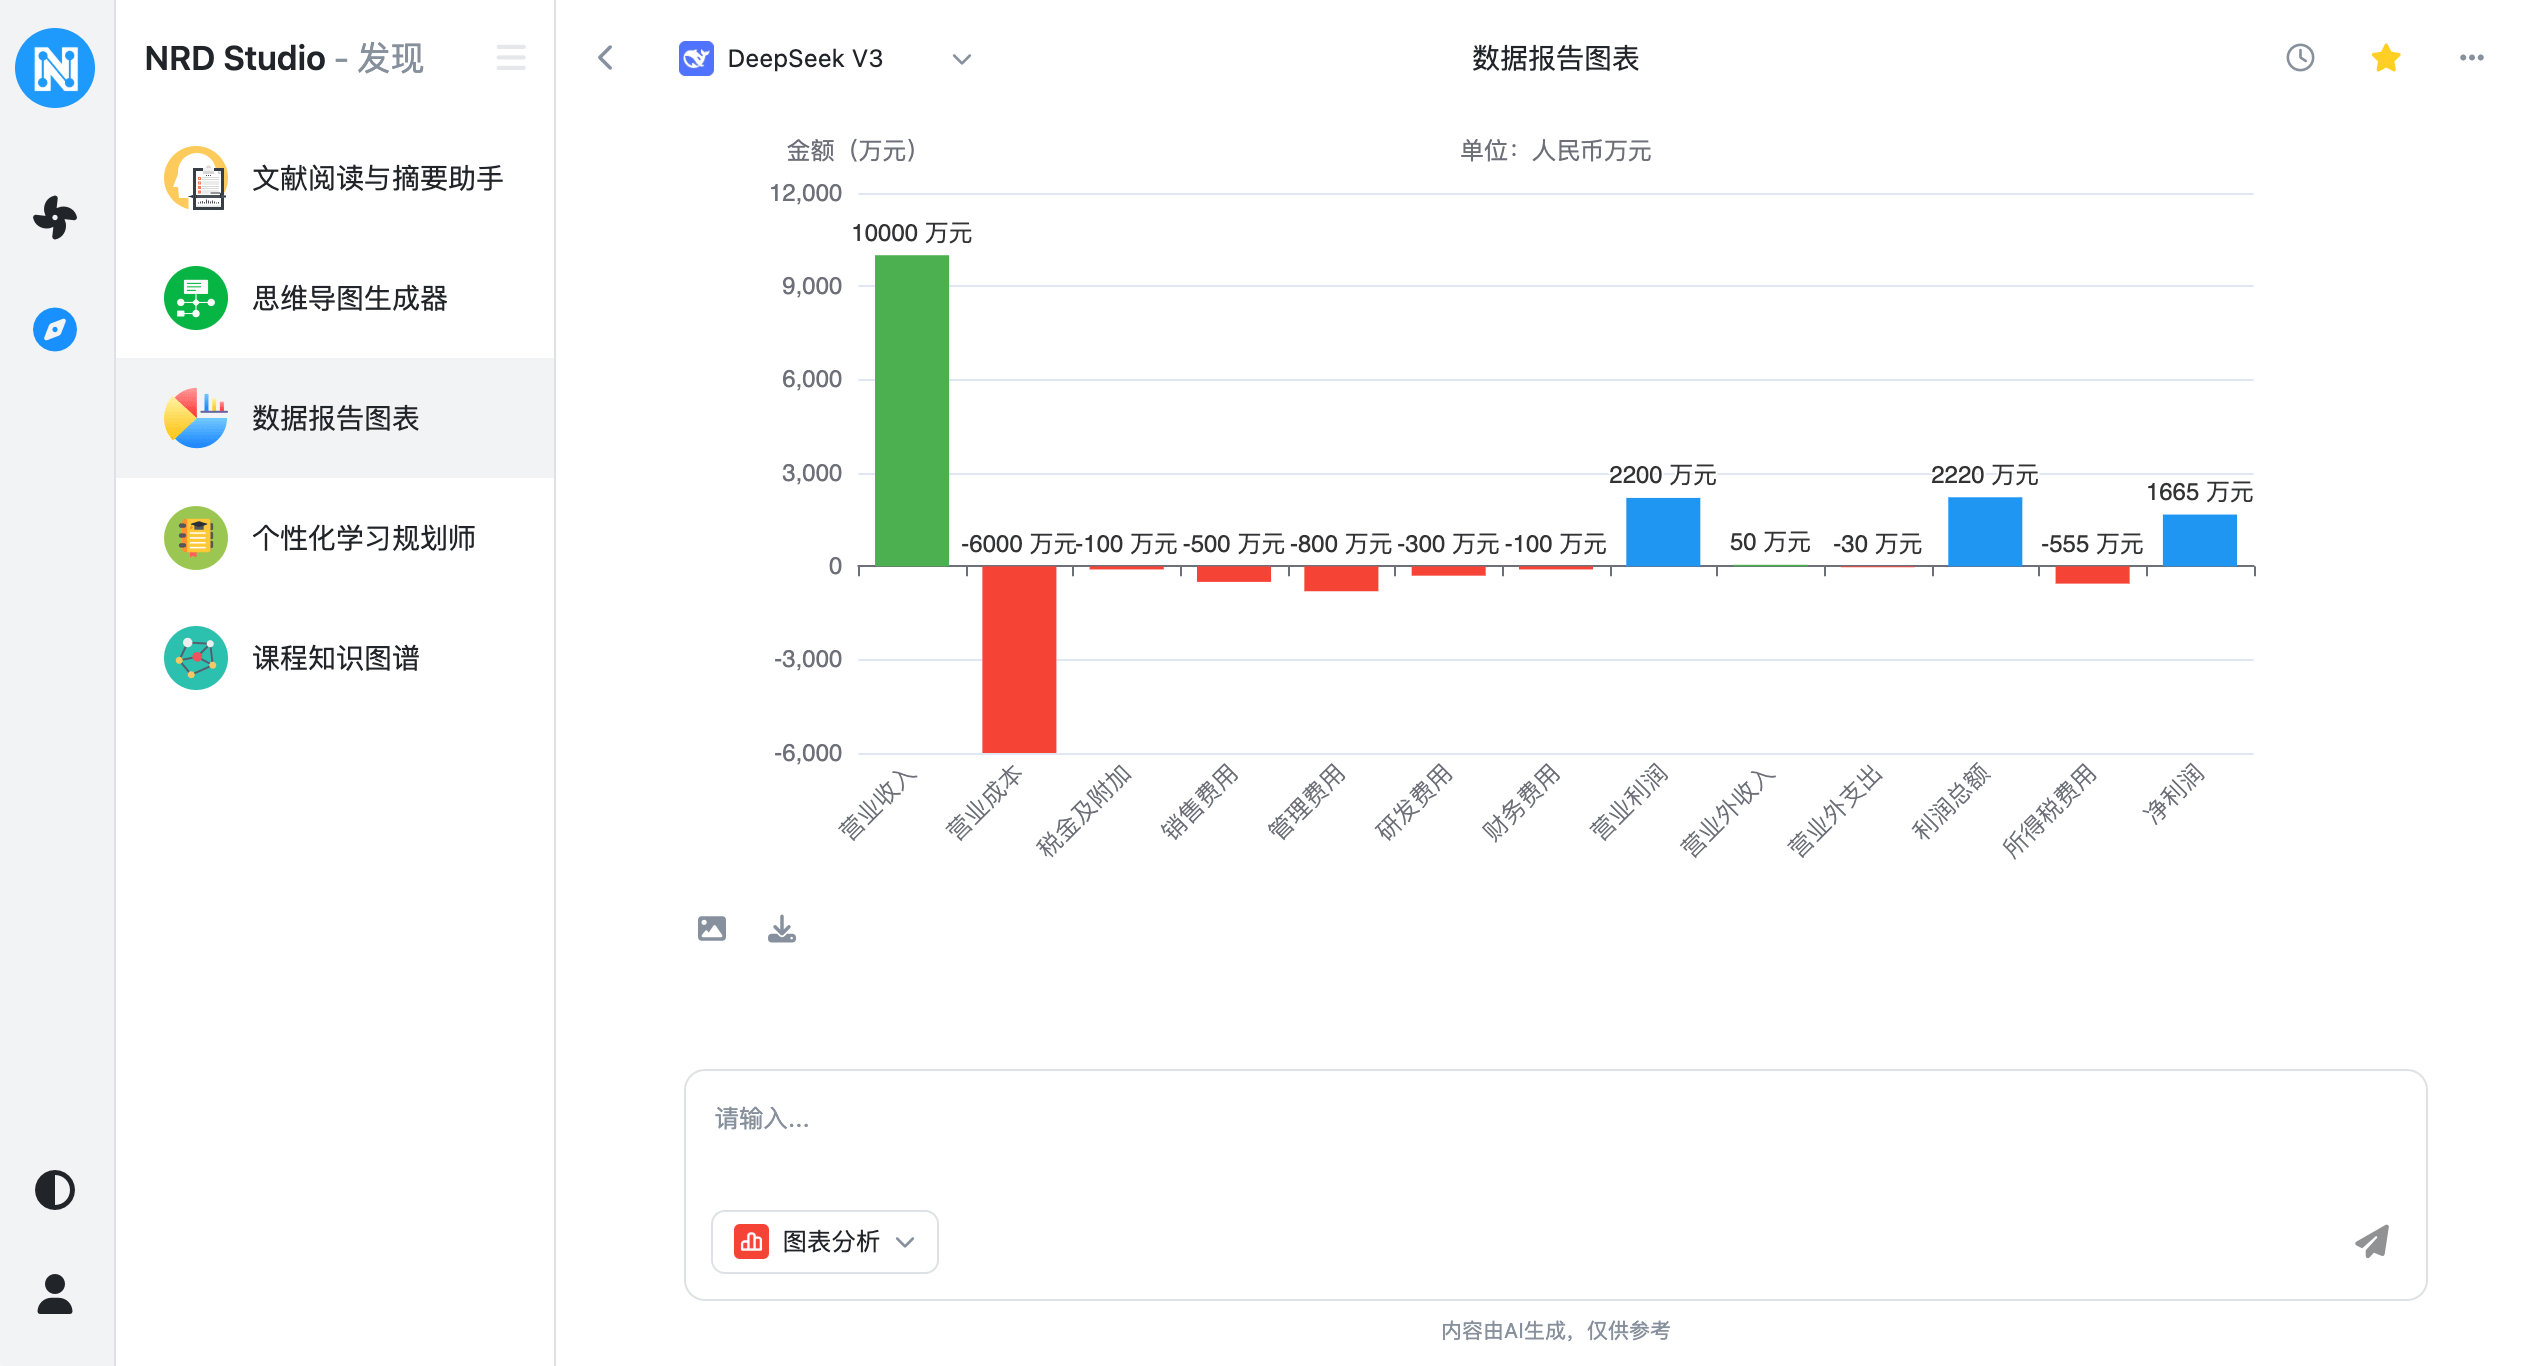
Task: Open the compass Discover icon
Action: click(55, 329)
